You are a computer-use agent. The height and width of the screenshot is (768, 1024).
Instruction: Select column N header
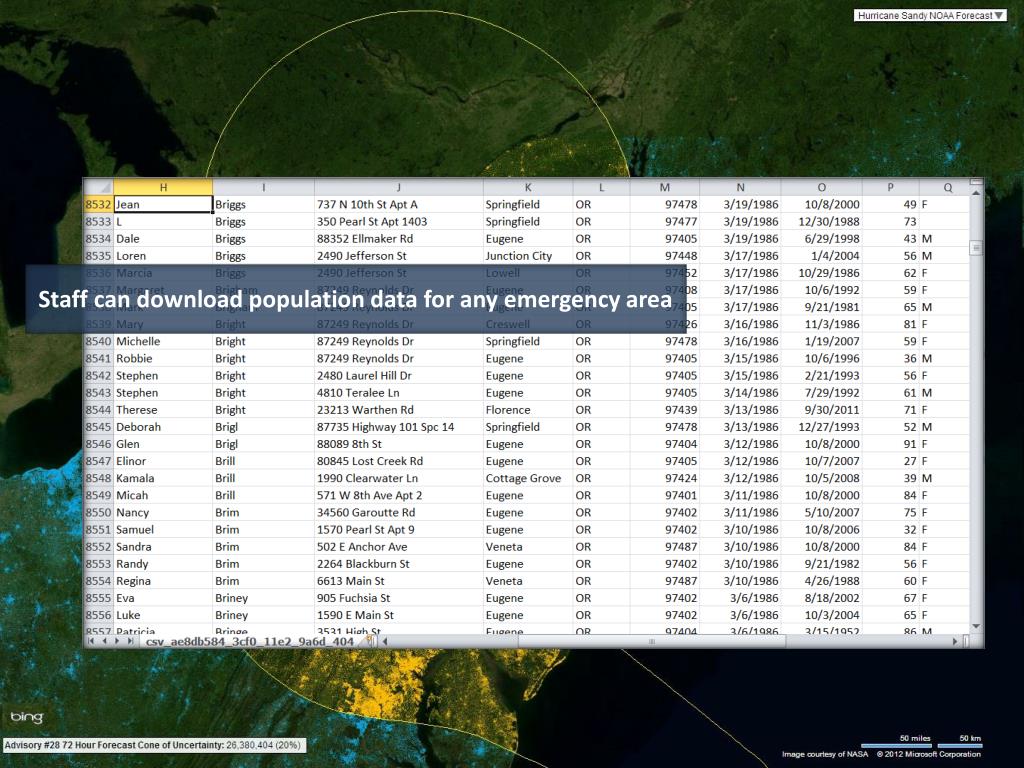click(x=740, y=187)
